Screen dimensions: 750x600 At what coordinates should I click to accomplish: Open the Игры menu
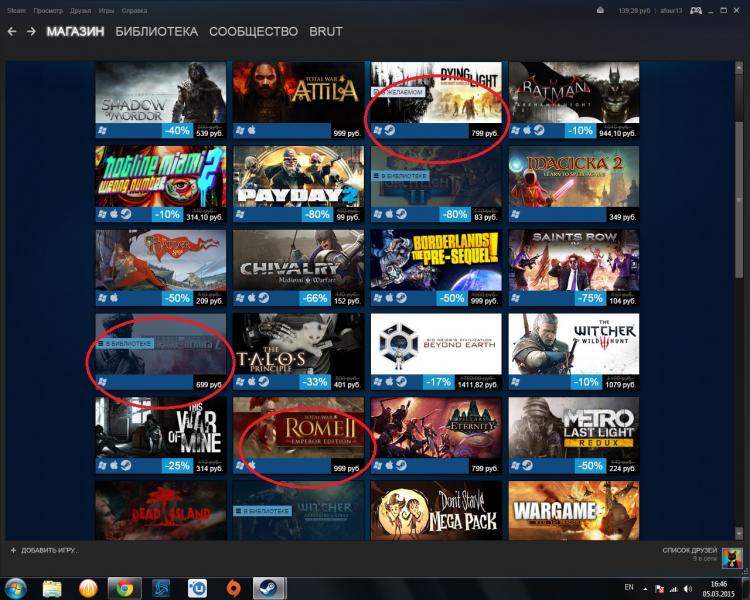(106, 11)
